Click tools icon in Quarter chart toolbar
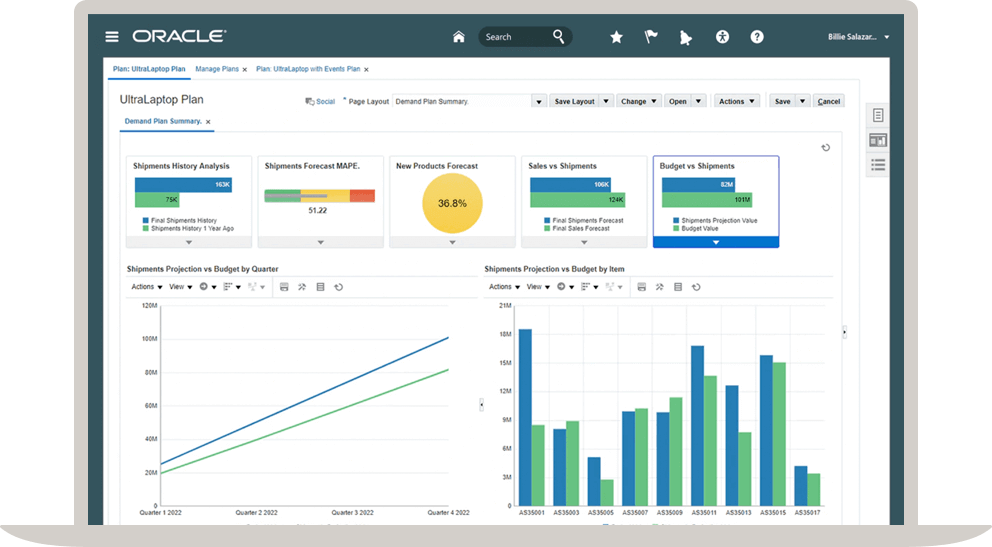Viewport: 992px width, 547px height. coord(302,287)
